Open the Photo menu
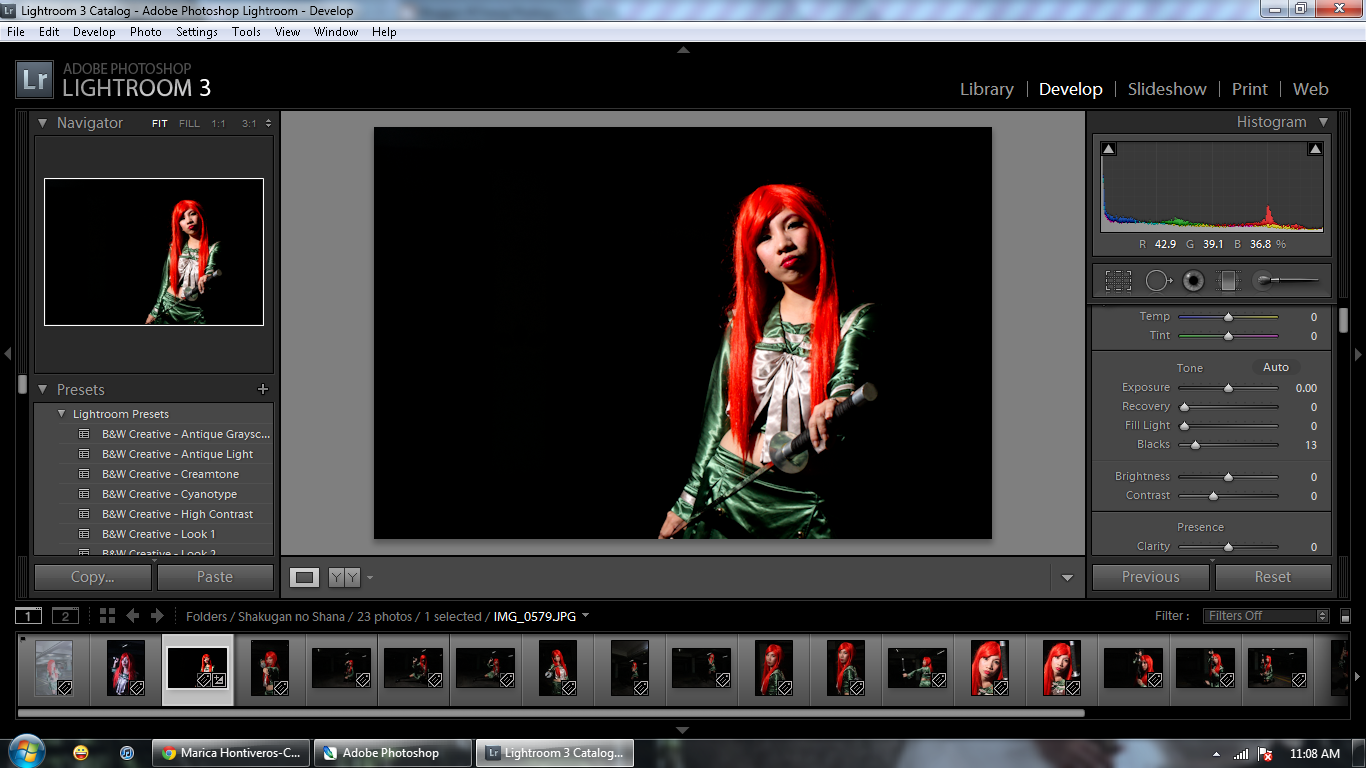The width and height of the screenshot is (1366, 768). (145, 32)
